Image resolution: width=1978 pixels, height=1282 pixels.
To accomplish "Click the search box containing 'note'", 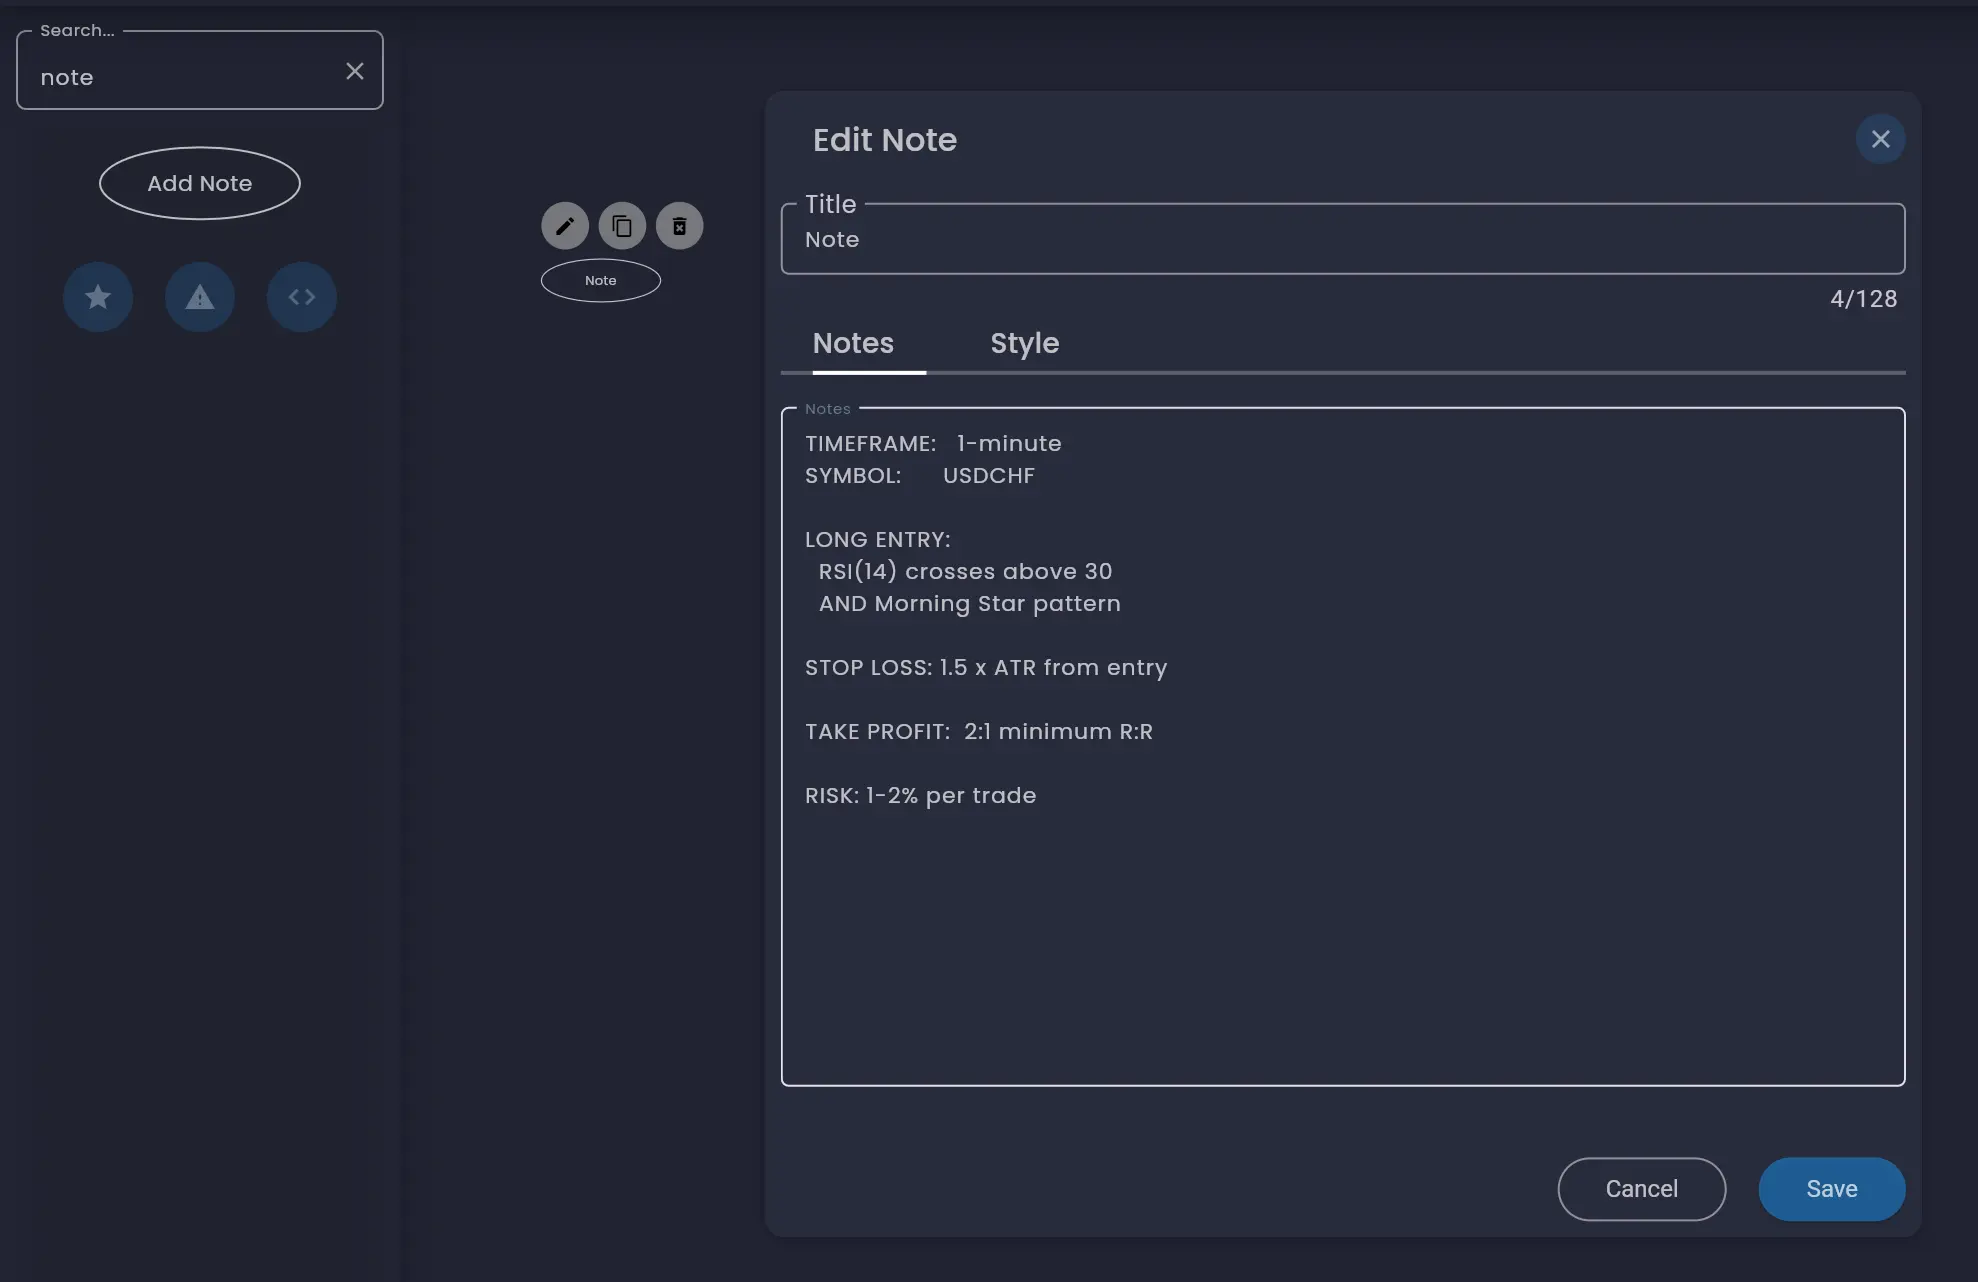I will [180, 77].
